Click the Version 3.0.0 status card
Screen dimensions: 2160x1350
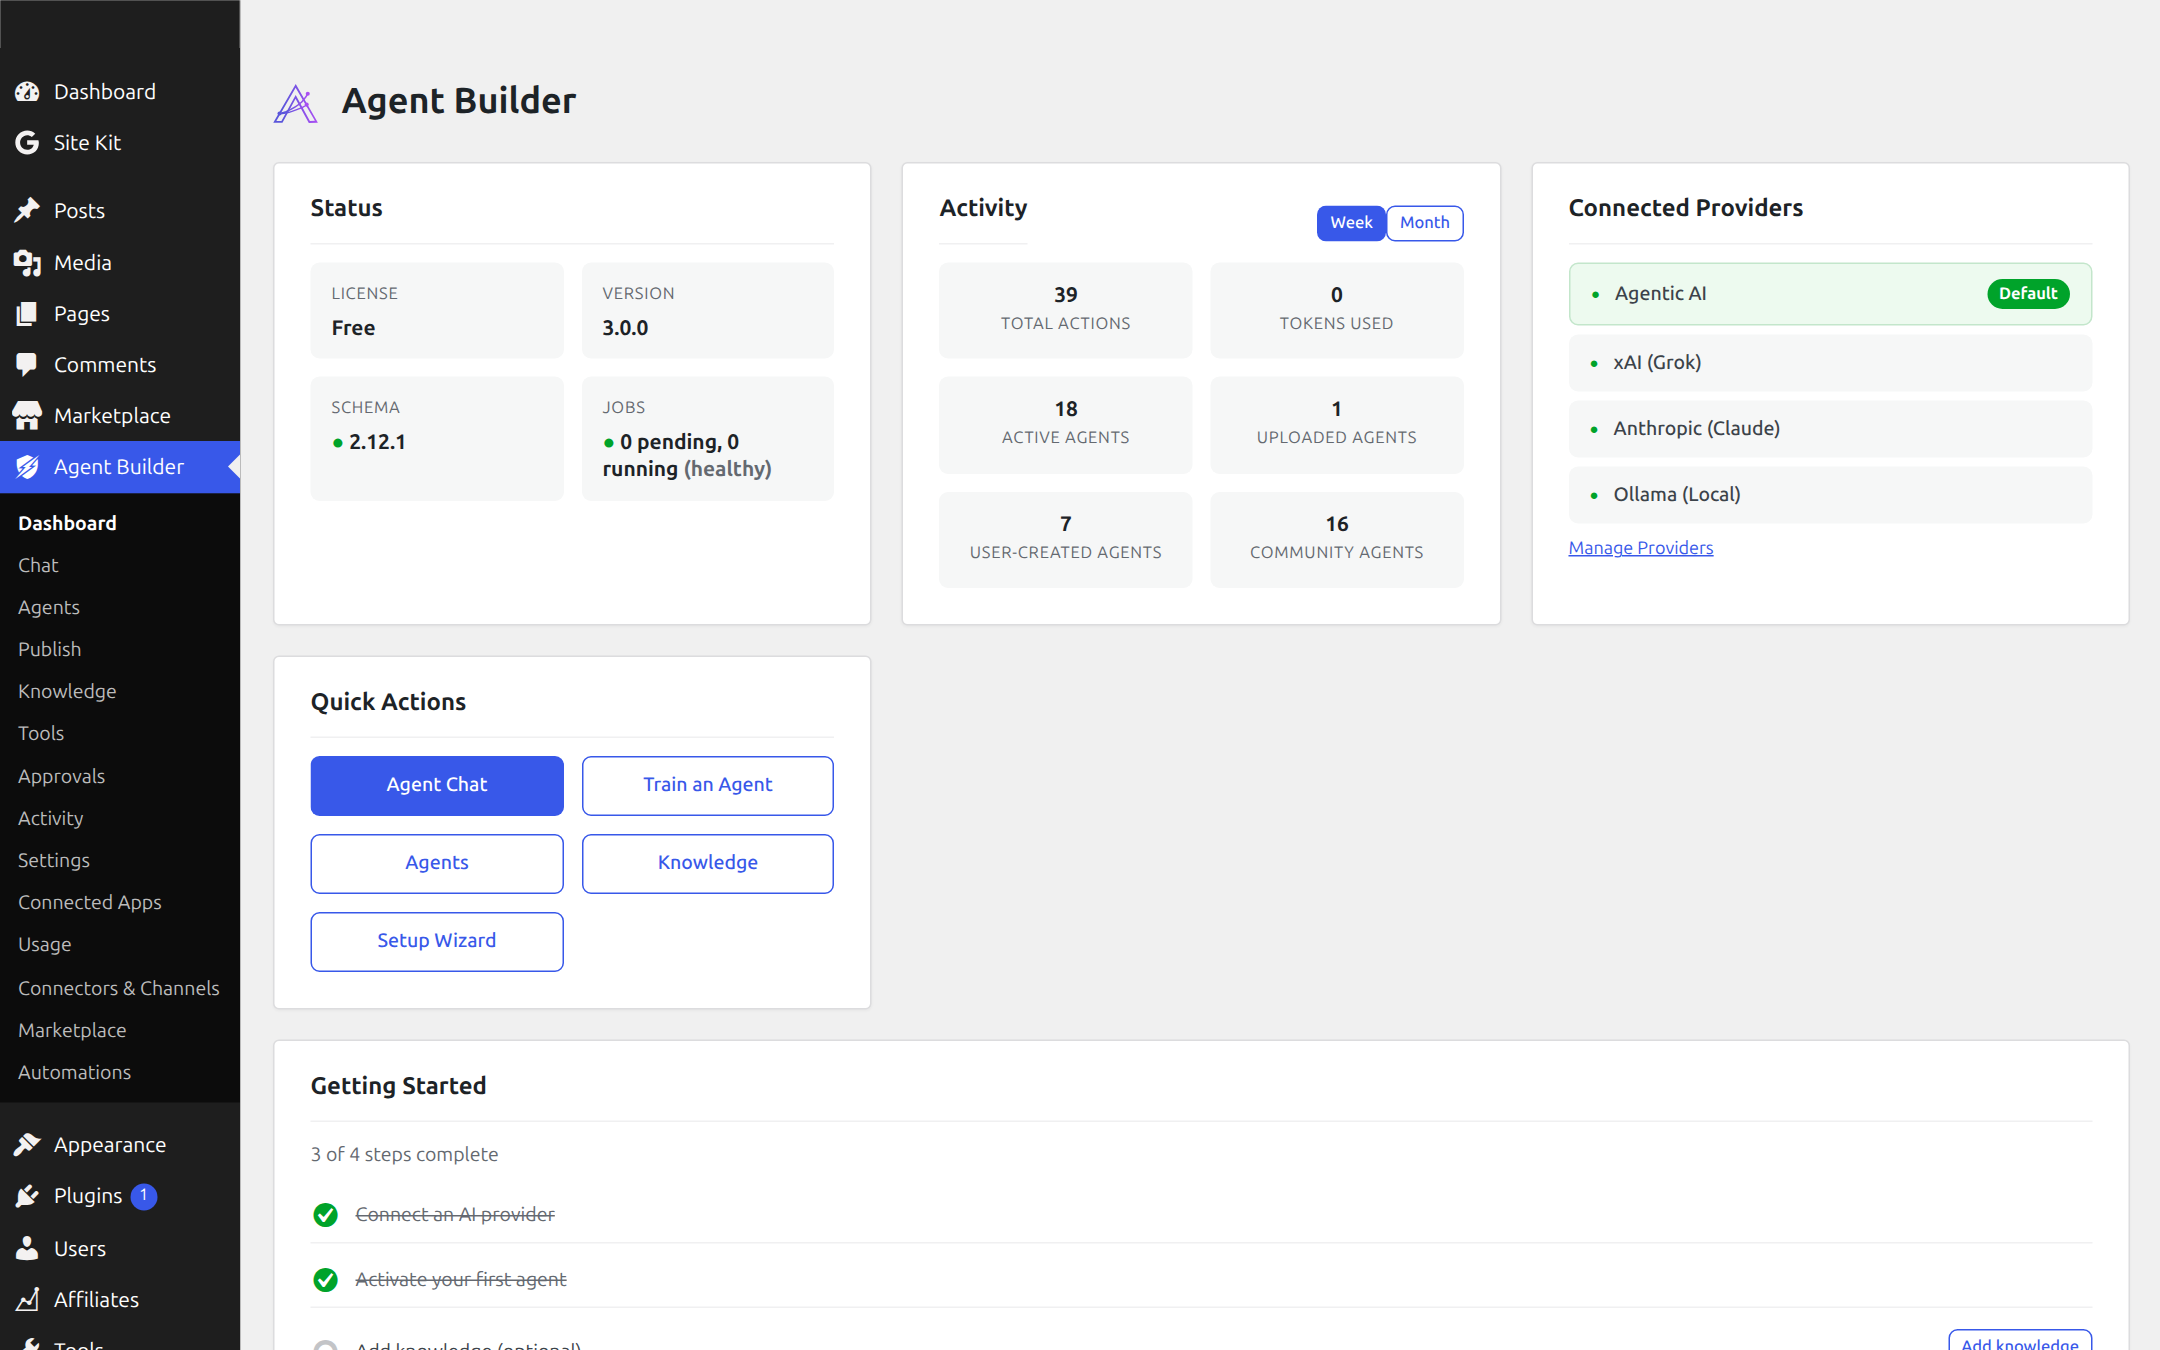click(x=707, y=310)
